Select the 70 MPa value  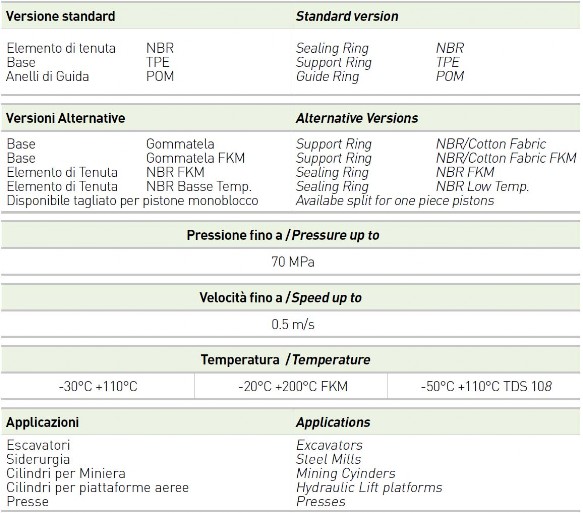[x=293, y=262]
